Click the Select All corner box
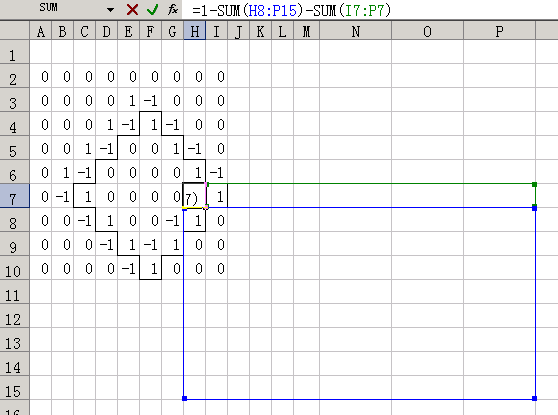Viewport: 558px width, 415px height. (x=14, y=31)
